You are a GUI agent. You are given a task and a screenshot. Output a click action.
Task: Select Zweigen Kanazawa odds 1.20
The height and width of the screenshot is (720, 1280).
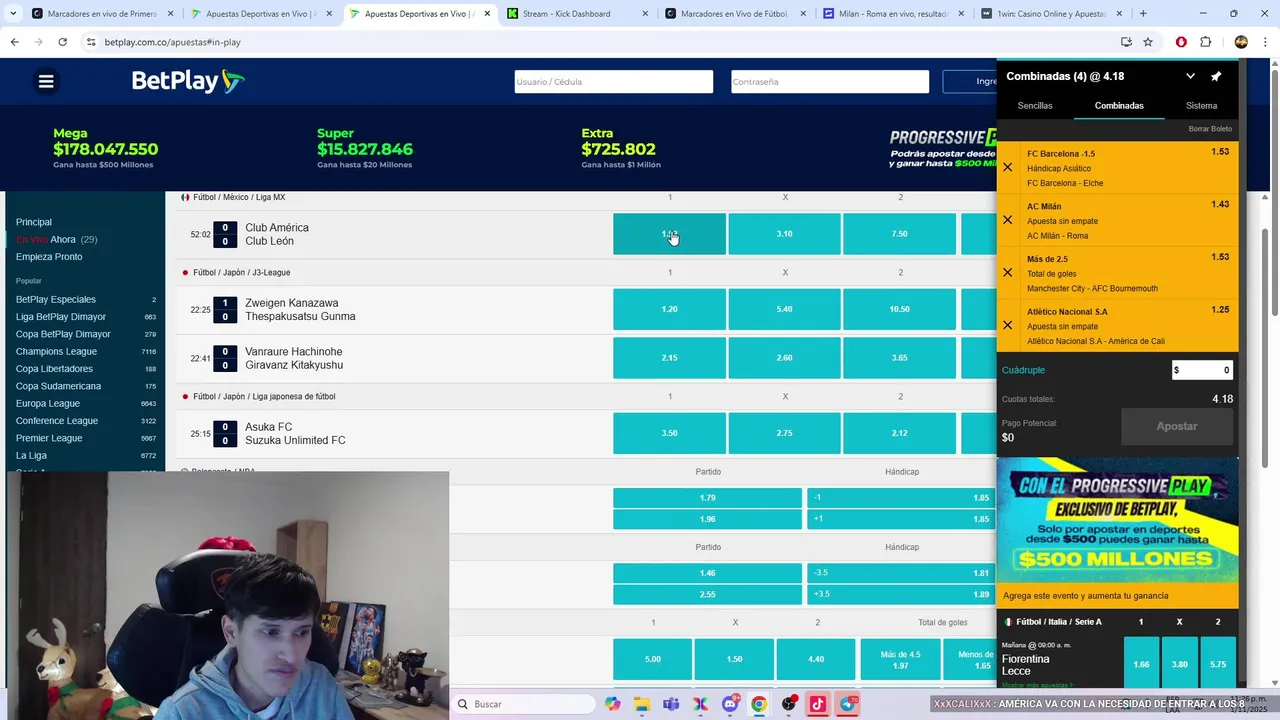(669, 309)
